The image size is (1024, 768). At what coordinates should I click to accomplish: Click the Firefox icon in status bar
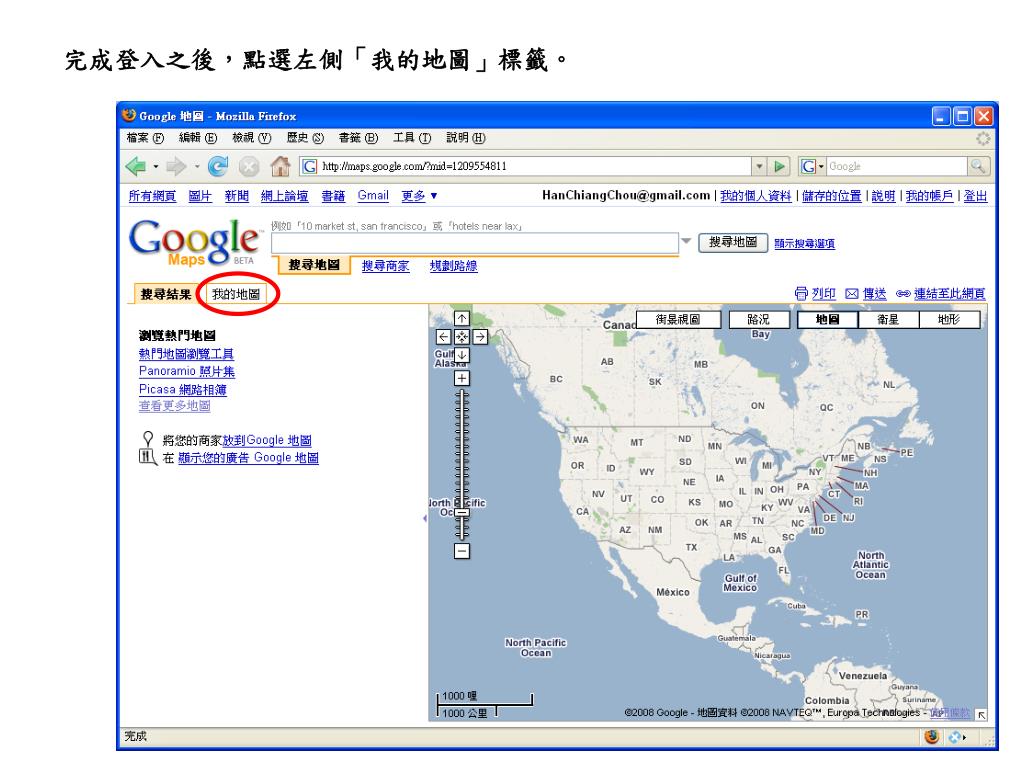tap(932, 737)
